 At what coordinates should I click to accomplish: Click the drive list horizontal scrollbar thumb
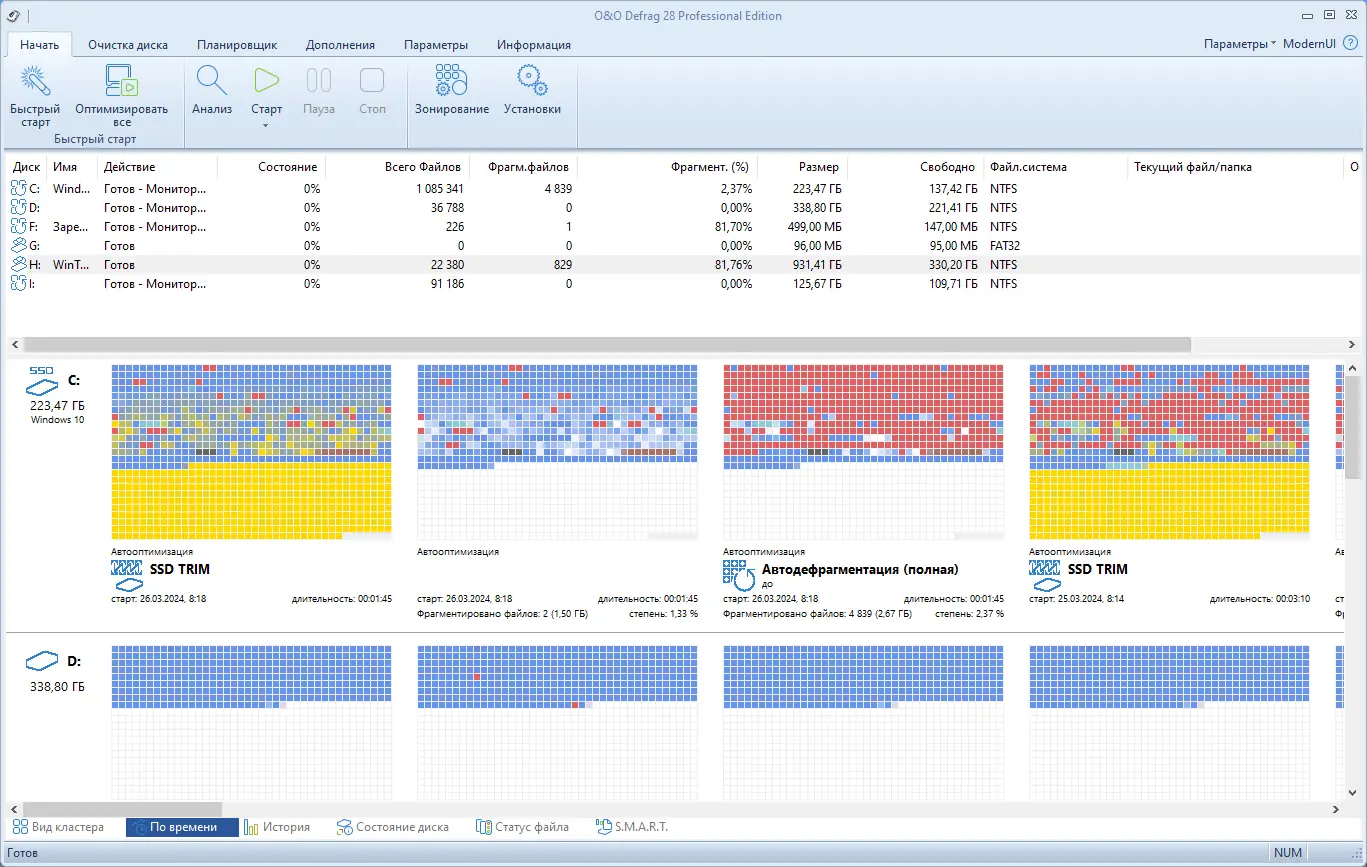[608, 344]
